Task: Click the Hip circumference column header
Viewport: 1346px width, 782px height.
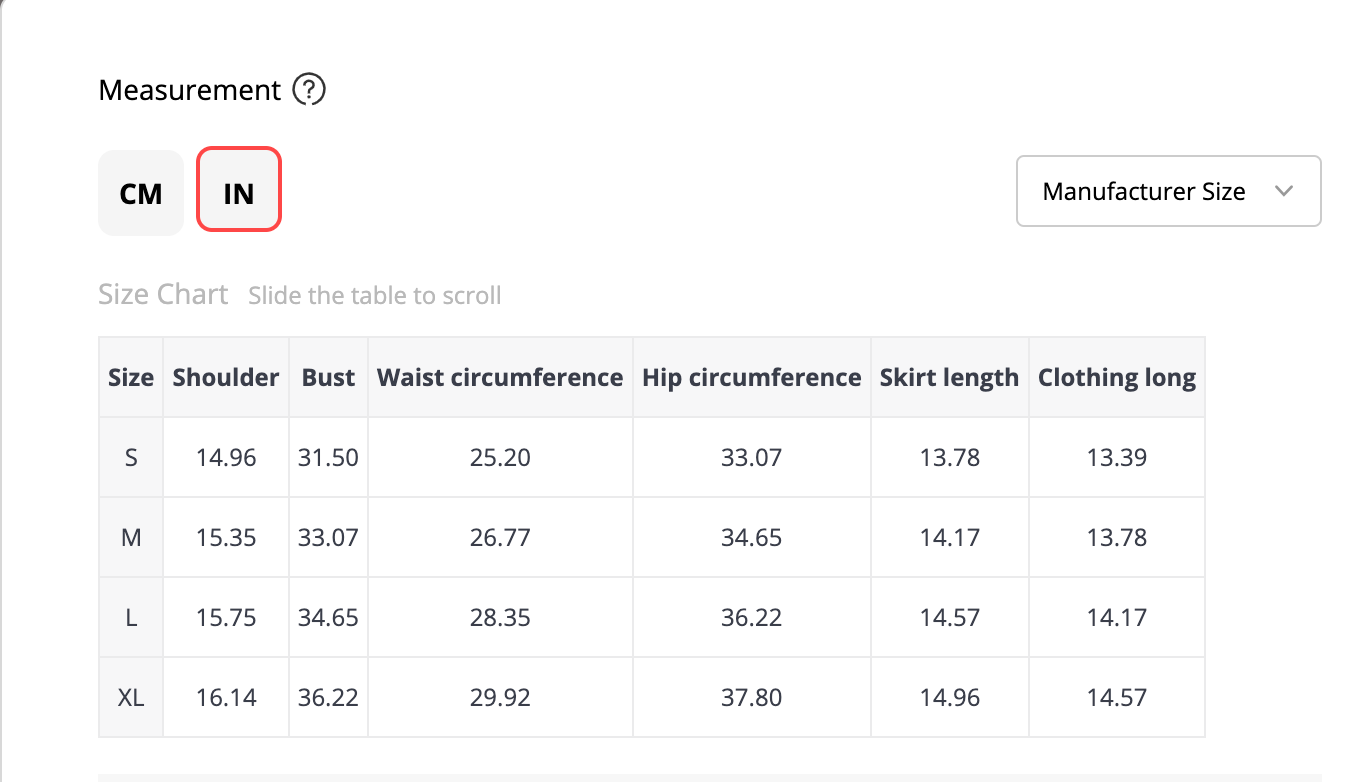Action: point(752,377)
